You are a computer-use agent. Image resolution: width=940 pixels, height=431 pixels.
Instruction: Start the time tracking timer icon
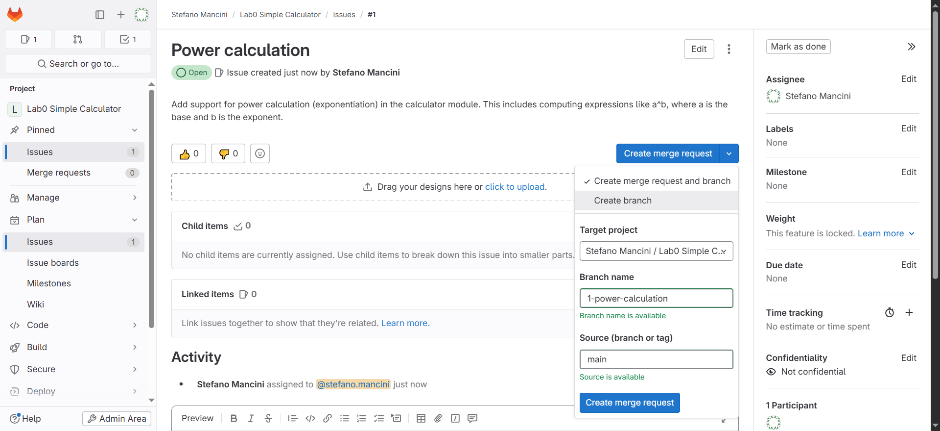pos(889,313)
